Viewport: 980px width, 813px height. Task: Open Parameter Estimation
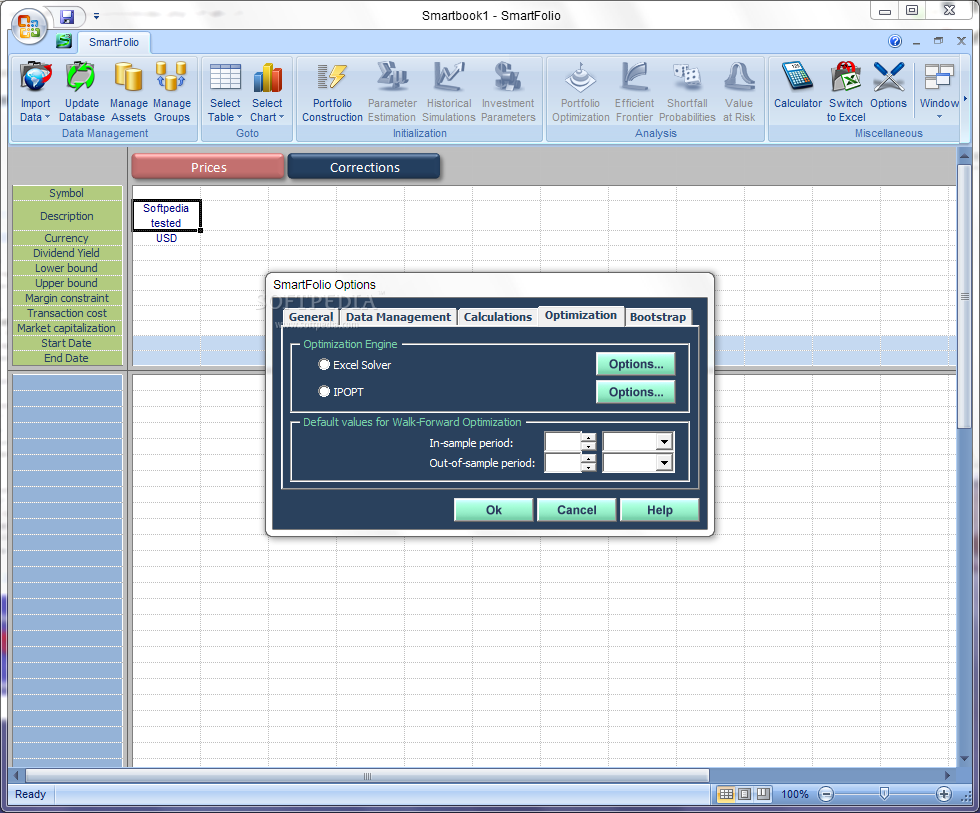pos(392,92)
